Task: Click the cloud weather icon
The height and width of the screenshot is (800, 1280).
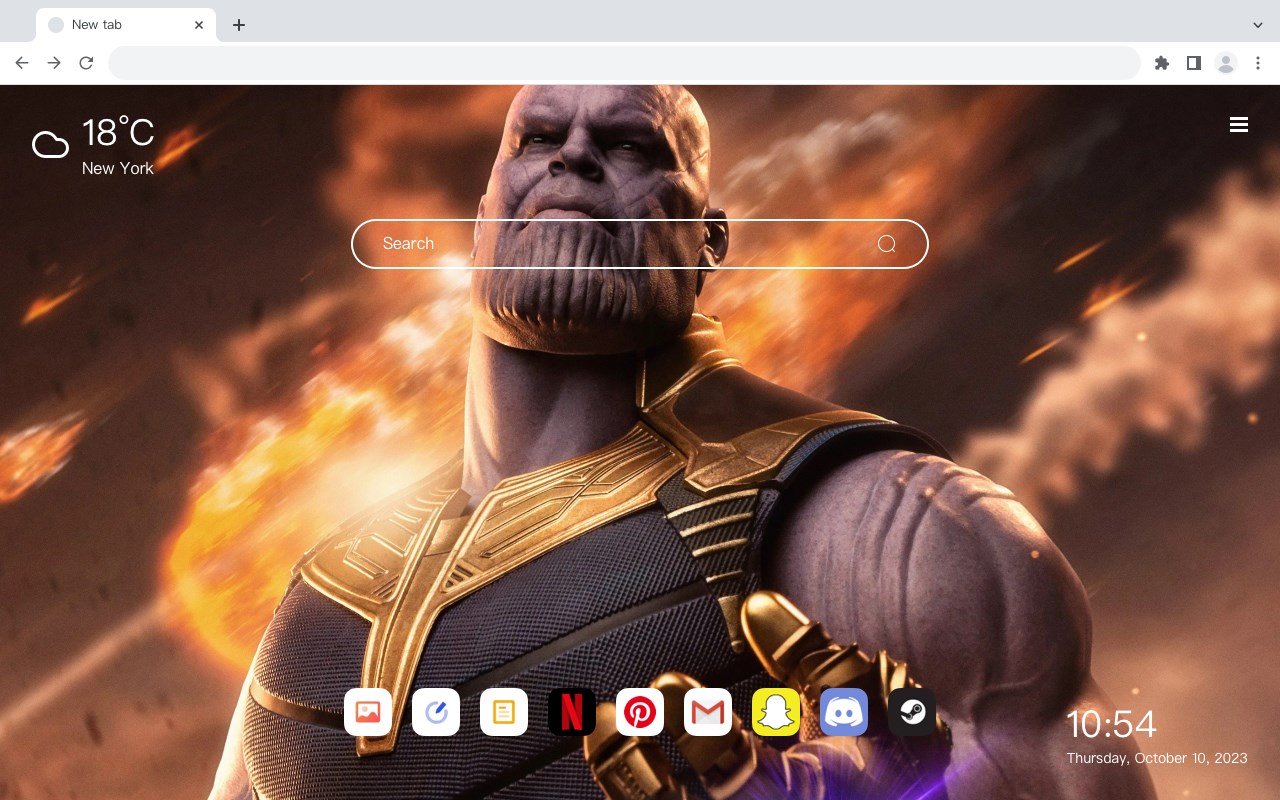Action: [50, 145]
